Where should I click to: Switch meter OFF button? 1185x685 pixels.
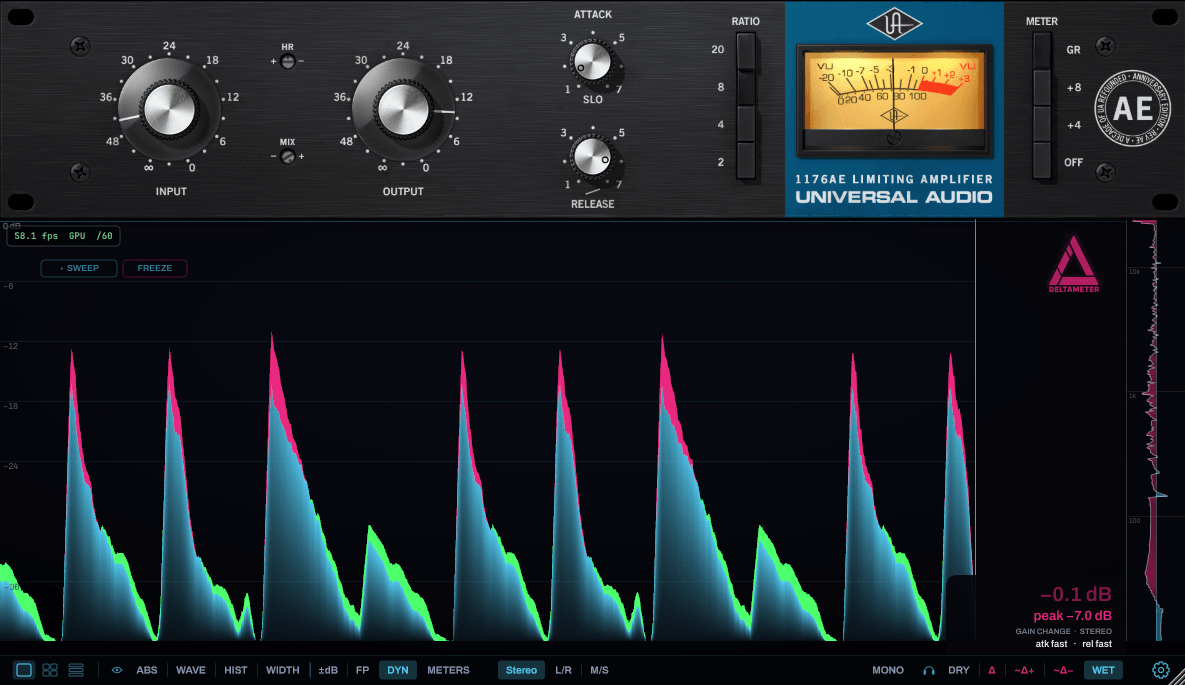point(1042,162)
